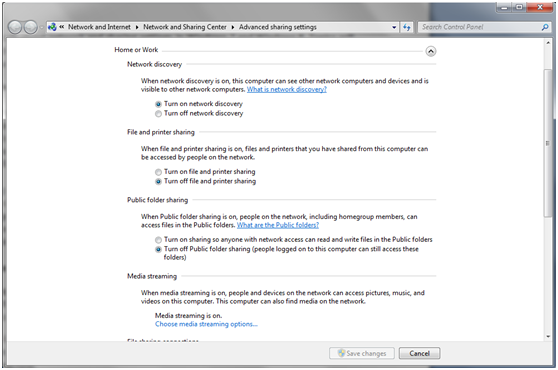The width and height of the screenshot is (558, 370).
Task: Expand the breadcrumb arrow after Network and Internet
Action: coord(137,27)
